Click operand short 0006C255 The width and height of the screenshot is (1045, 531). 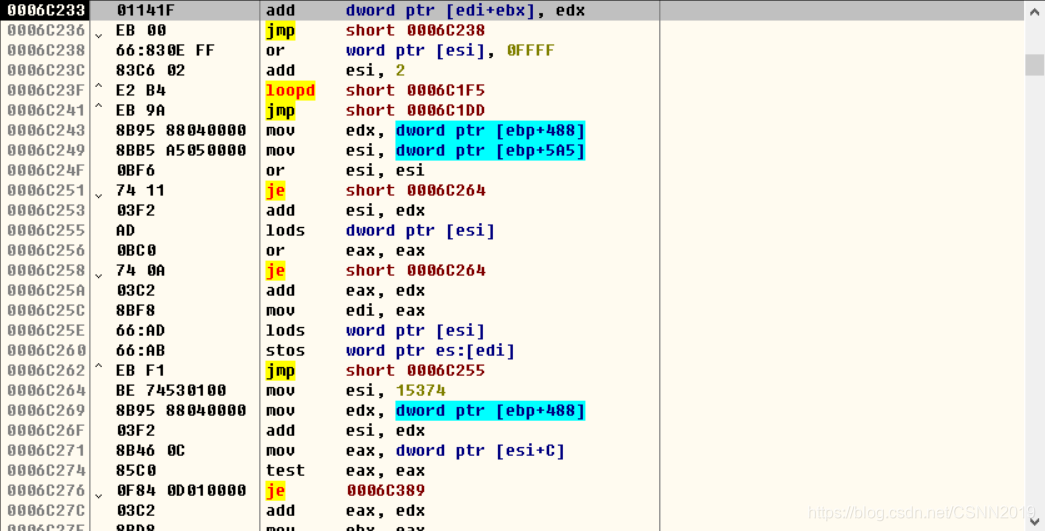click(x=415, y=370)
